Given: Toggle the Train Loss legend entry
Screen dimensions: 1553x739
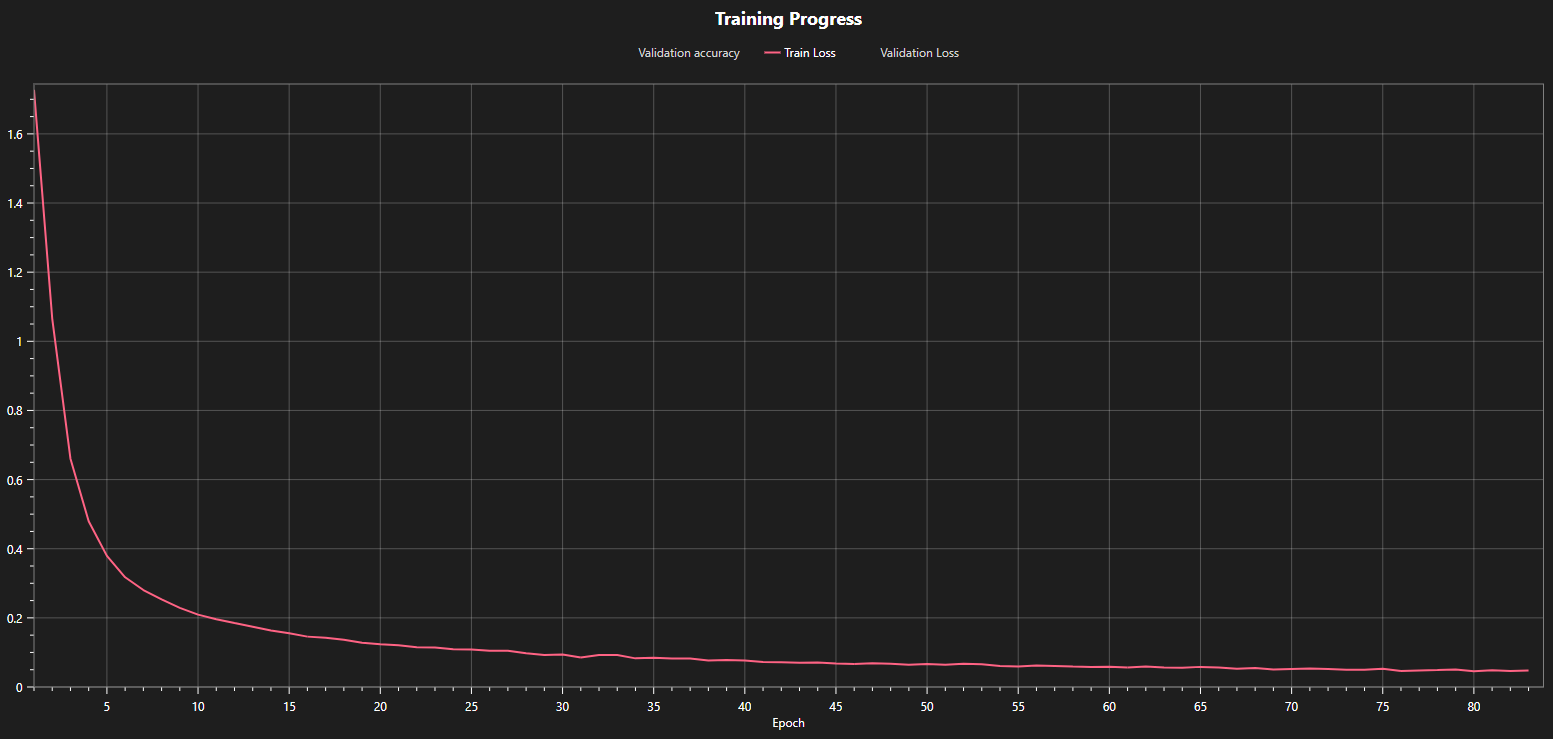Looking at the screenshot, I should tap(811, 53).
